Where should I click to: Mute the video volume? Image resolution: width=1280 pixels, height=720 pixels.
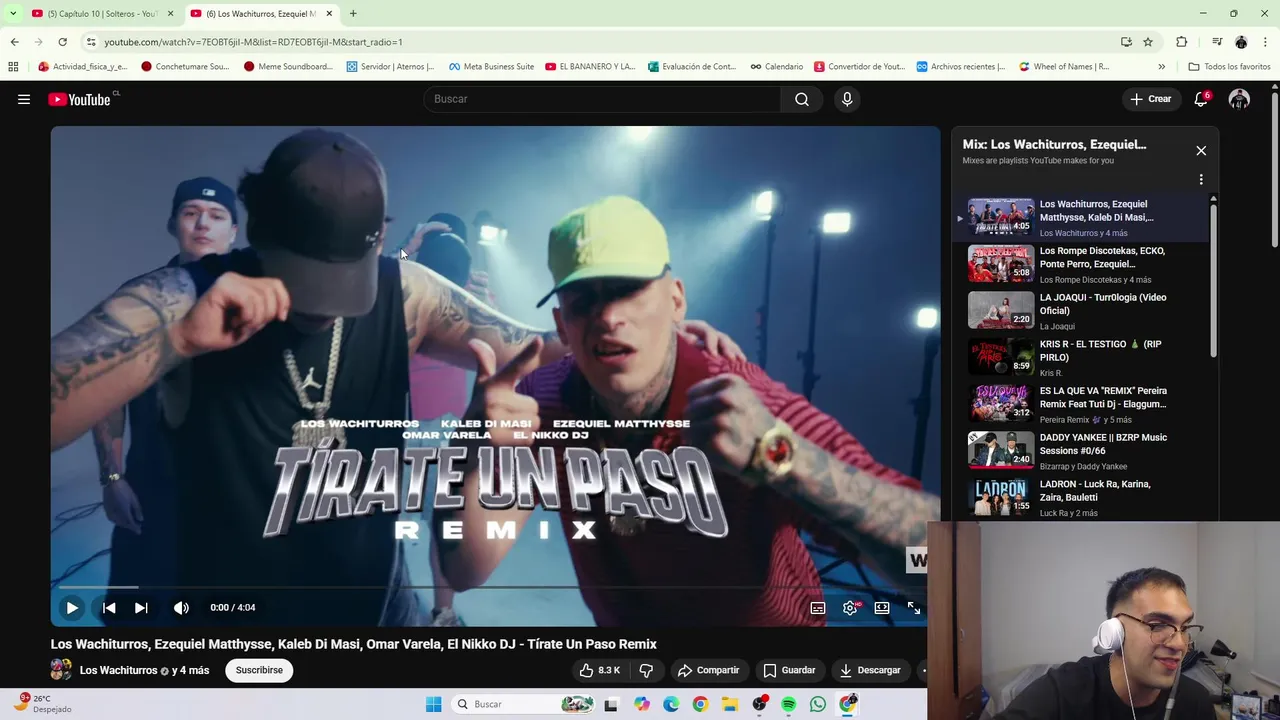click(x=181, y=607)
